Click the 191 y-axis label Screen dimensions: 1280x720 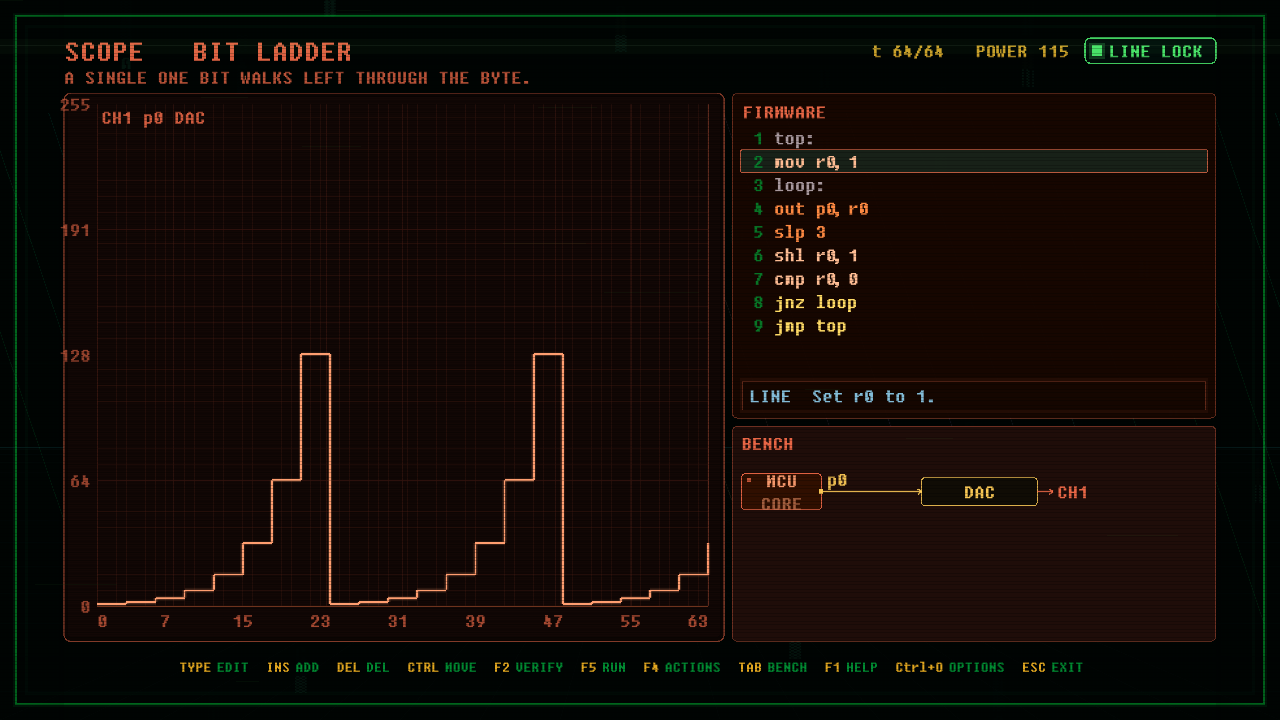76,230
